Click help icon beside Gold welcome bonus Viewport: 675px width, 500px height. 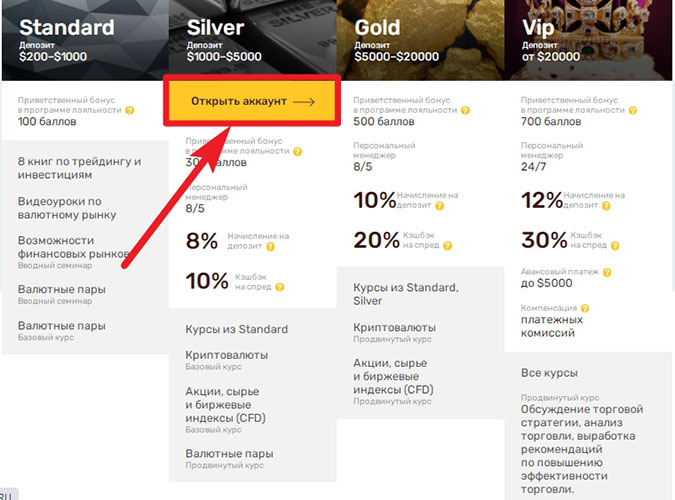(x=465, y=110)
